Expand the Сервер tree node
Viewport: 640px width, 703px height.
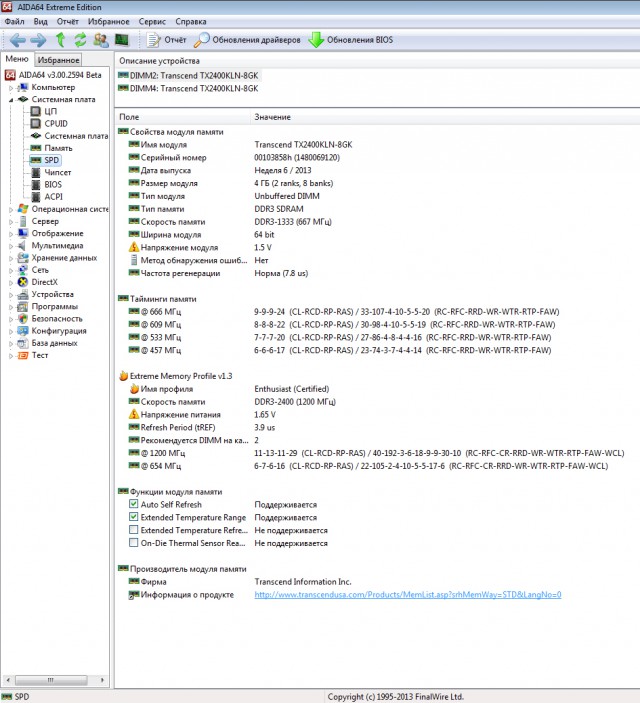tap(11, 221)
